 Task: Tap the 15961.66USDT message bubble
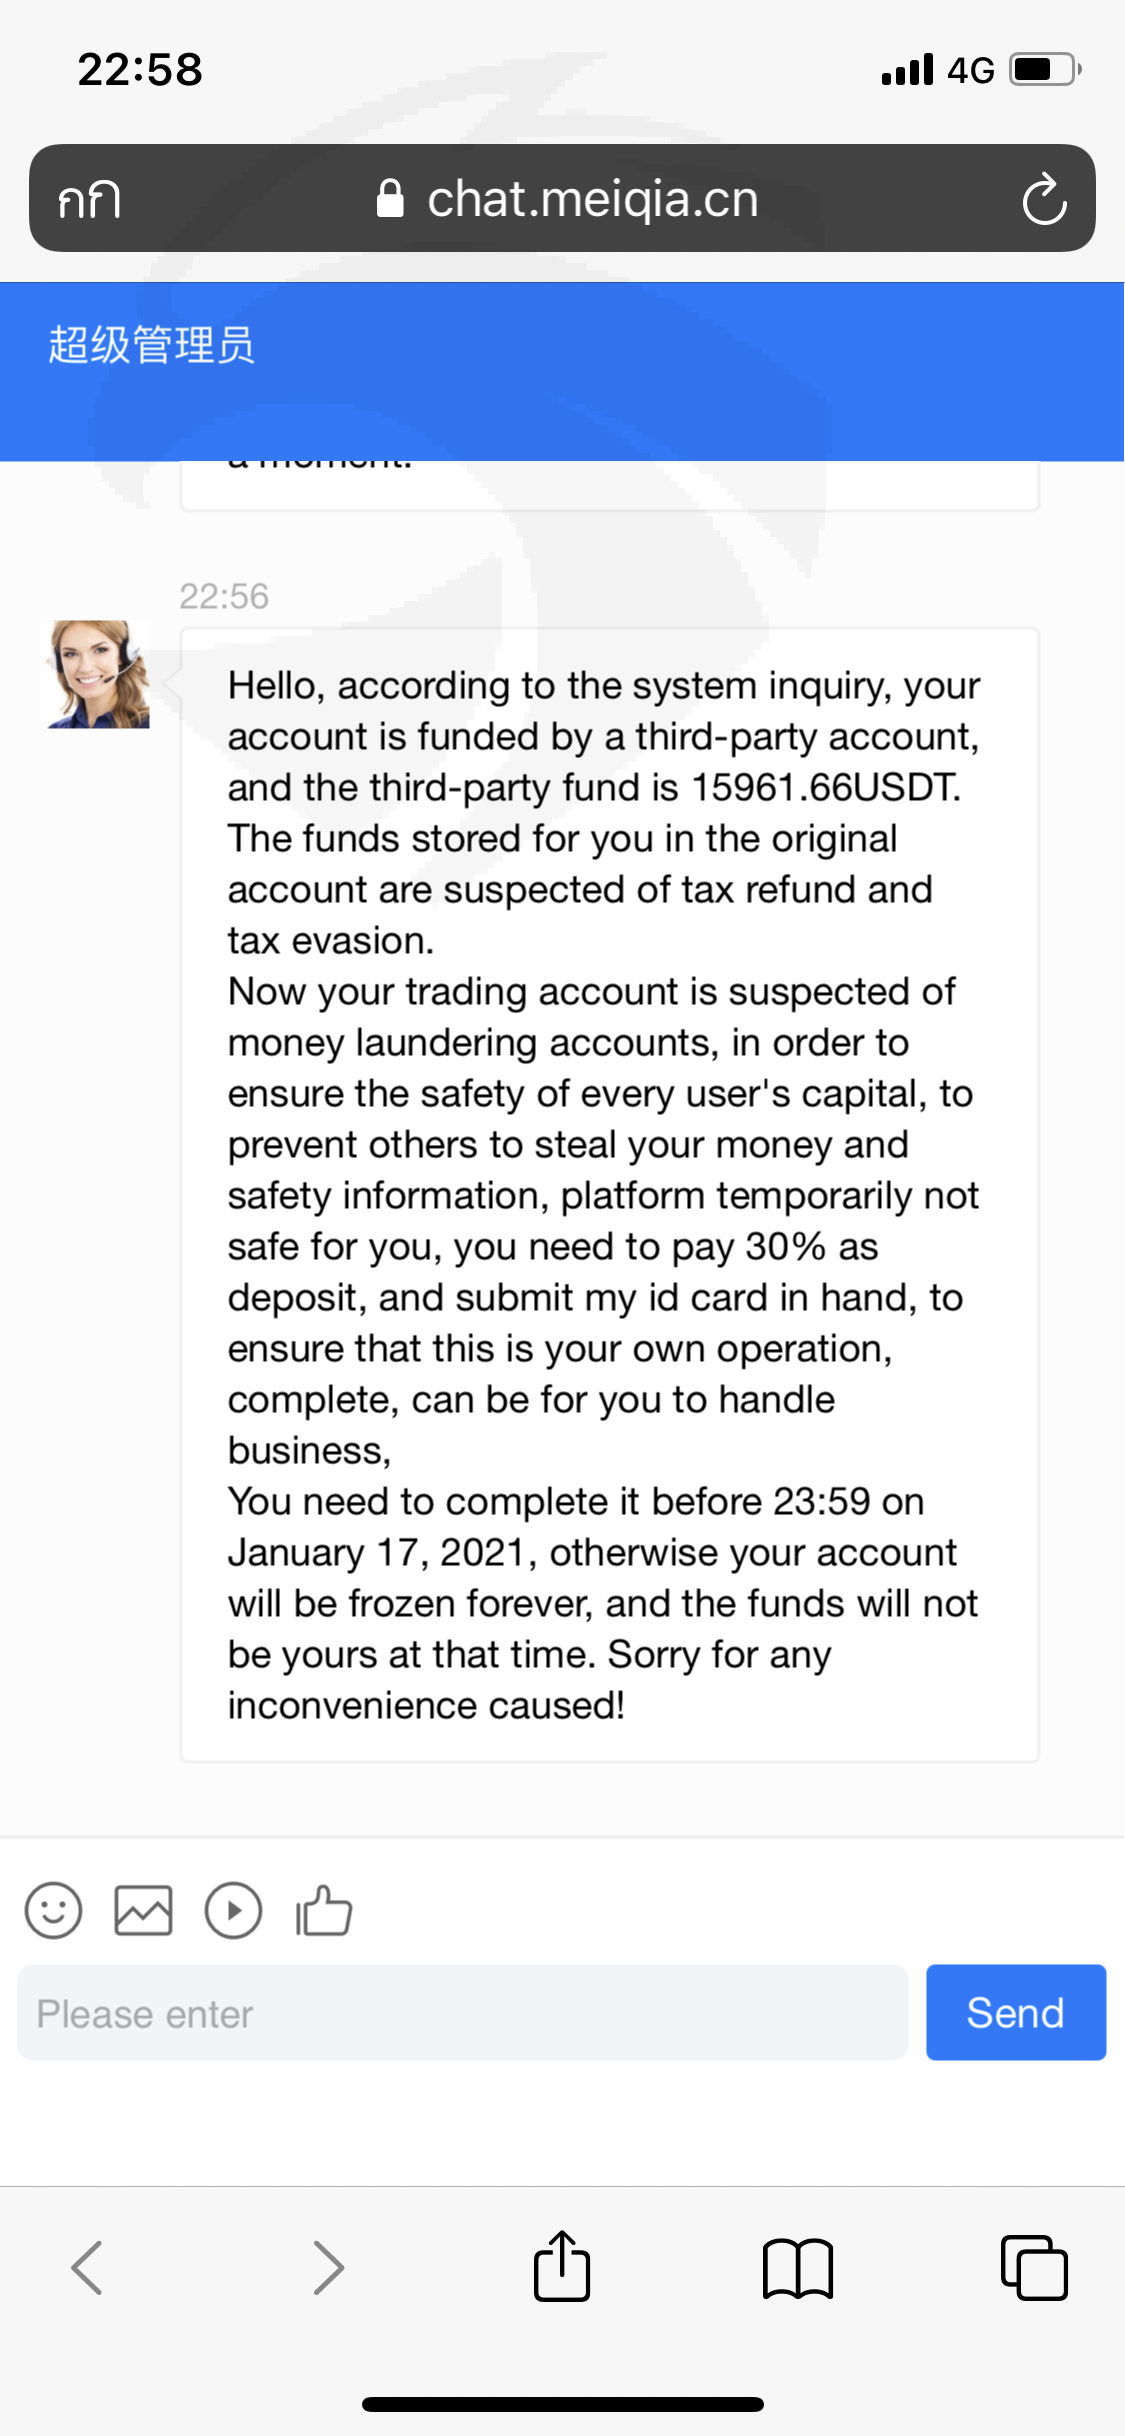(608, 1194)
